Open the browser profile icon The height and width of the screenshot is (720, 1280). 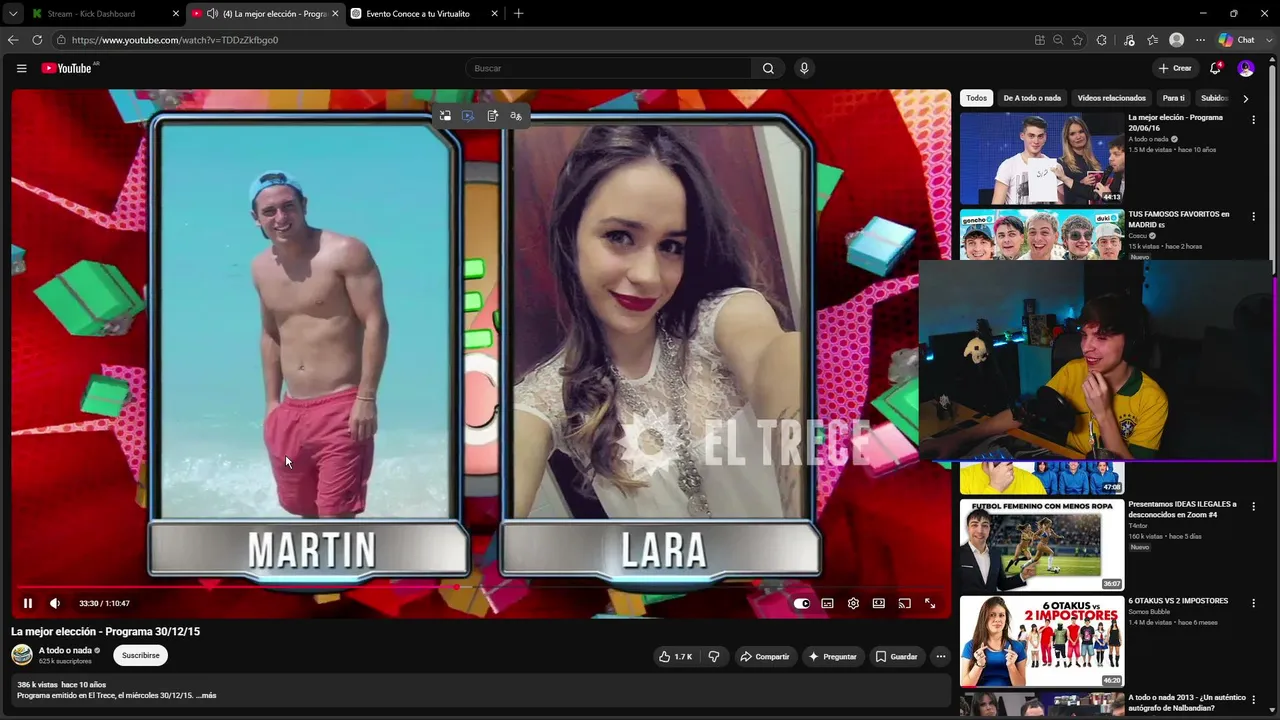click(x=1177, y=40)
